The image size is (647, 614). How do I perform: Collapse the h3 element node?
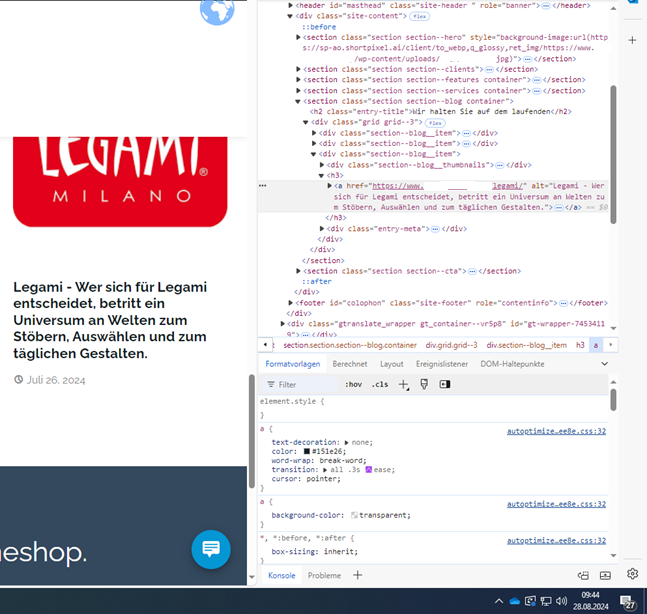[316, 175]
